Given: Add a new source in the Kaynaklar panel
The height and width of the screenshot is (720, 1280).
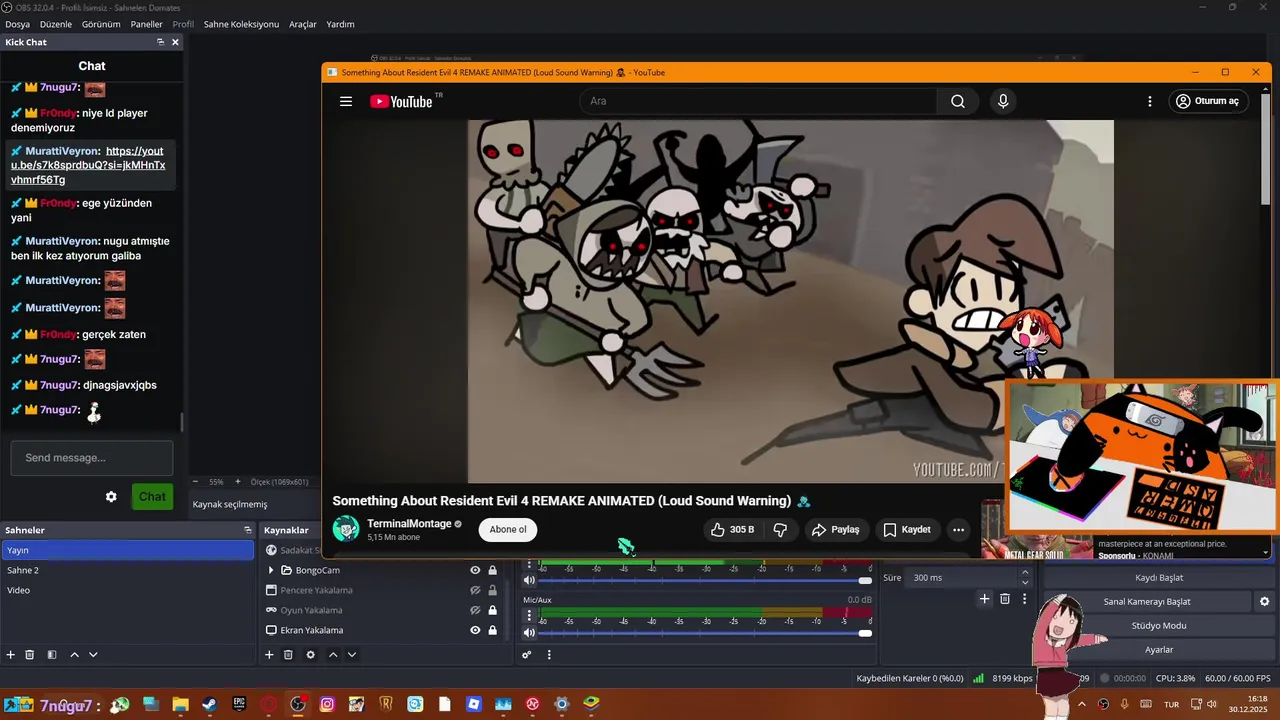Looking at the screenshot, I should 269,655.
